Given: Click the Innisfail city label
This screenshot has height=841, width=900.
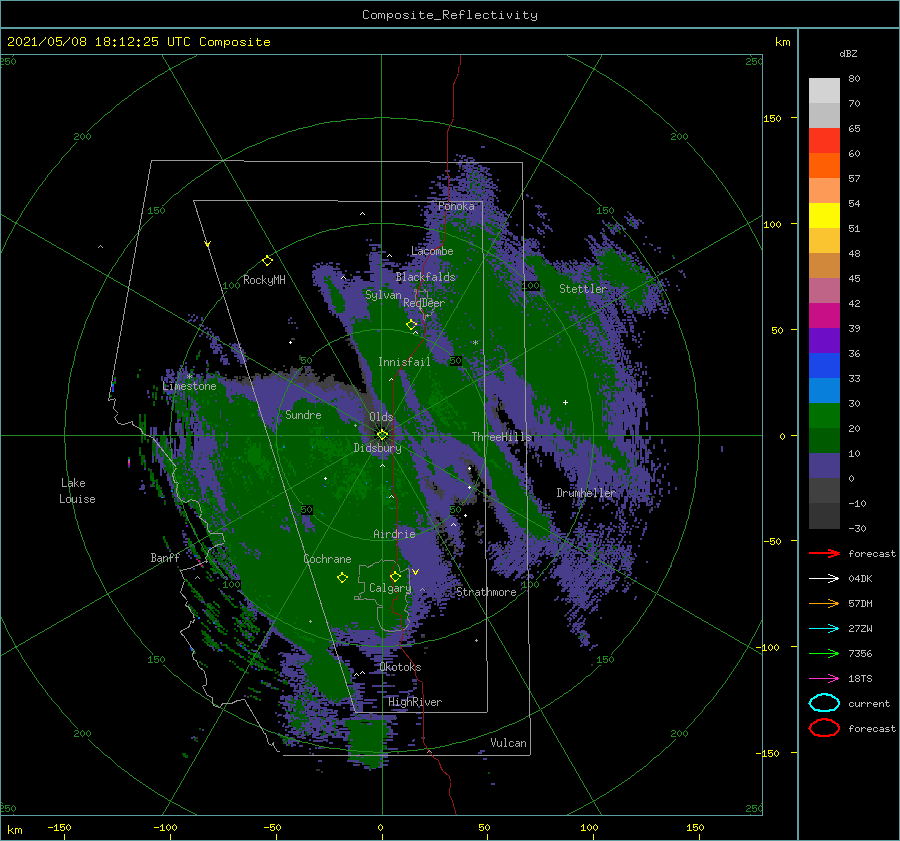Looking at the screenshot, I should click(404, 362).
